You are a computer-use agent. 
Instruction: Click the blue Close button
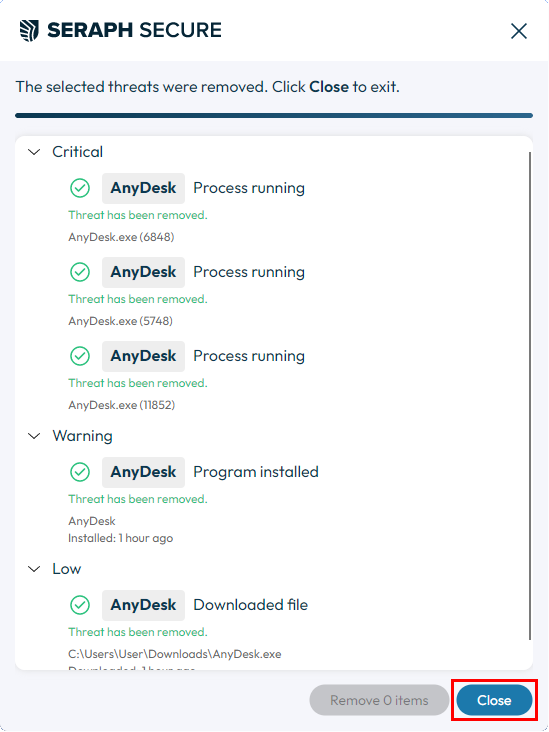494,700
